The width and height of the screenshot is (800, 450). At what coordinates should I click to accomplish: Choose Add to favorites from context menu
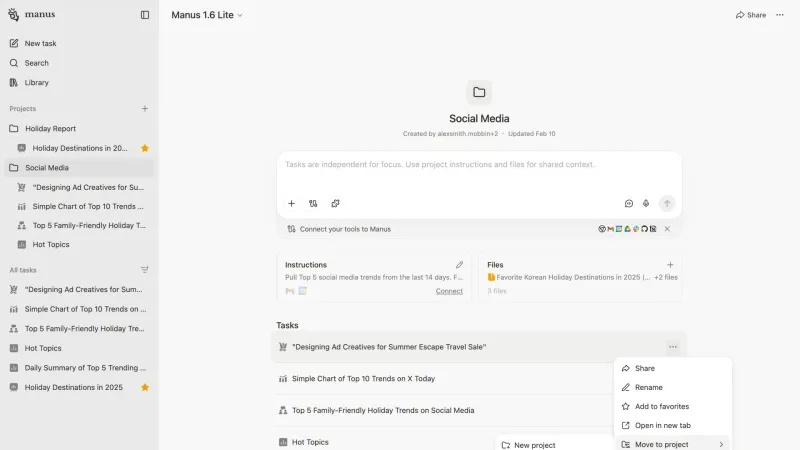[673, 406]
